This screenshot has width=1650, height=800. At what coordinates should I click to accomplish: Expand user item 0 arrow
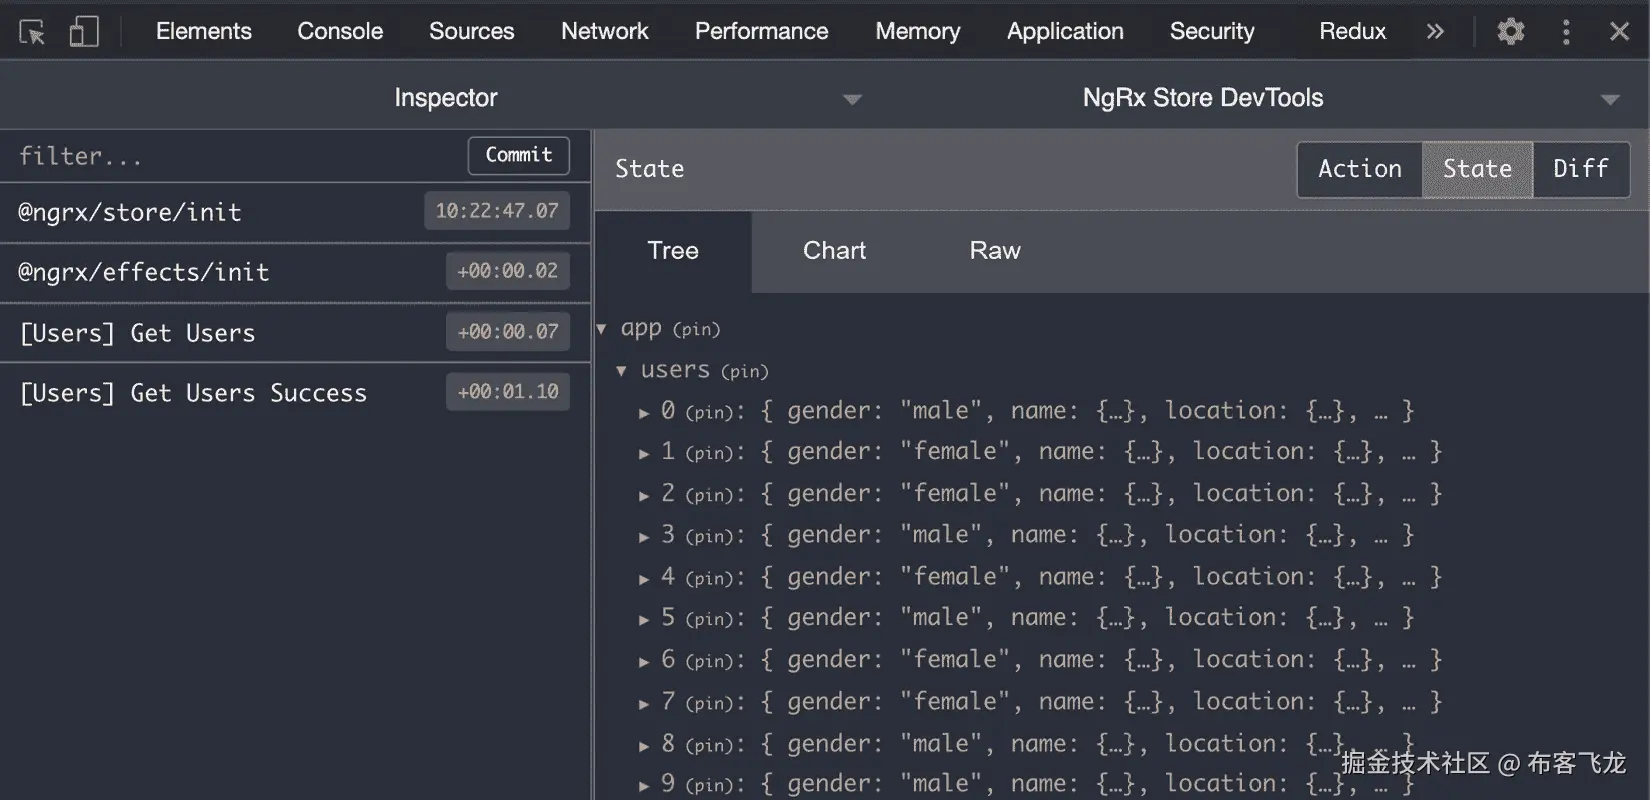(x=644, y=413)
